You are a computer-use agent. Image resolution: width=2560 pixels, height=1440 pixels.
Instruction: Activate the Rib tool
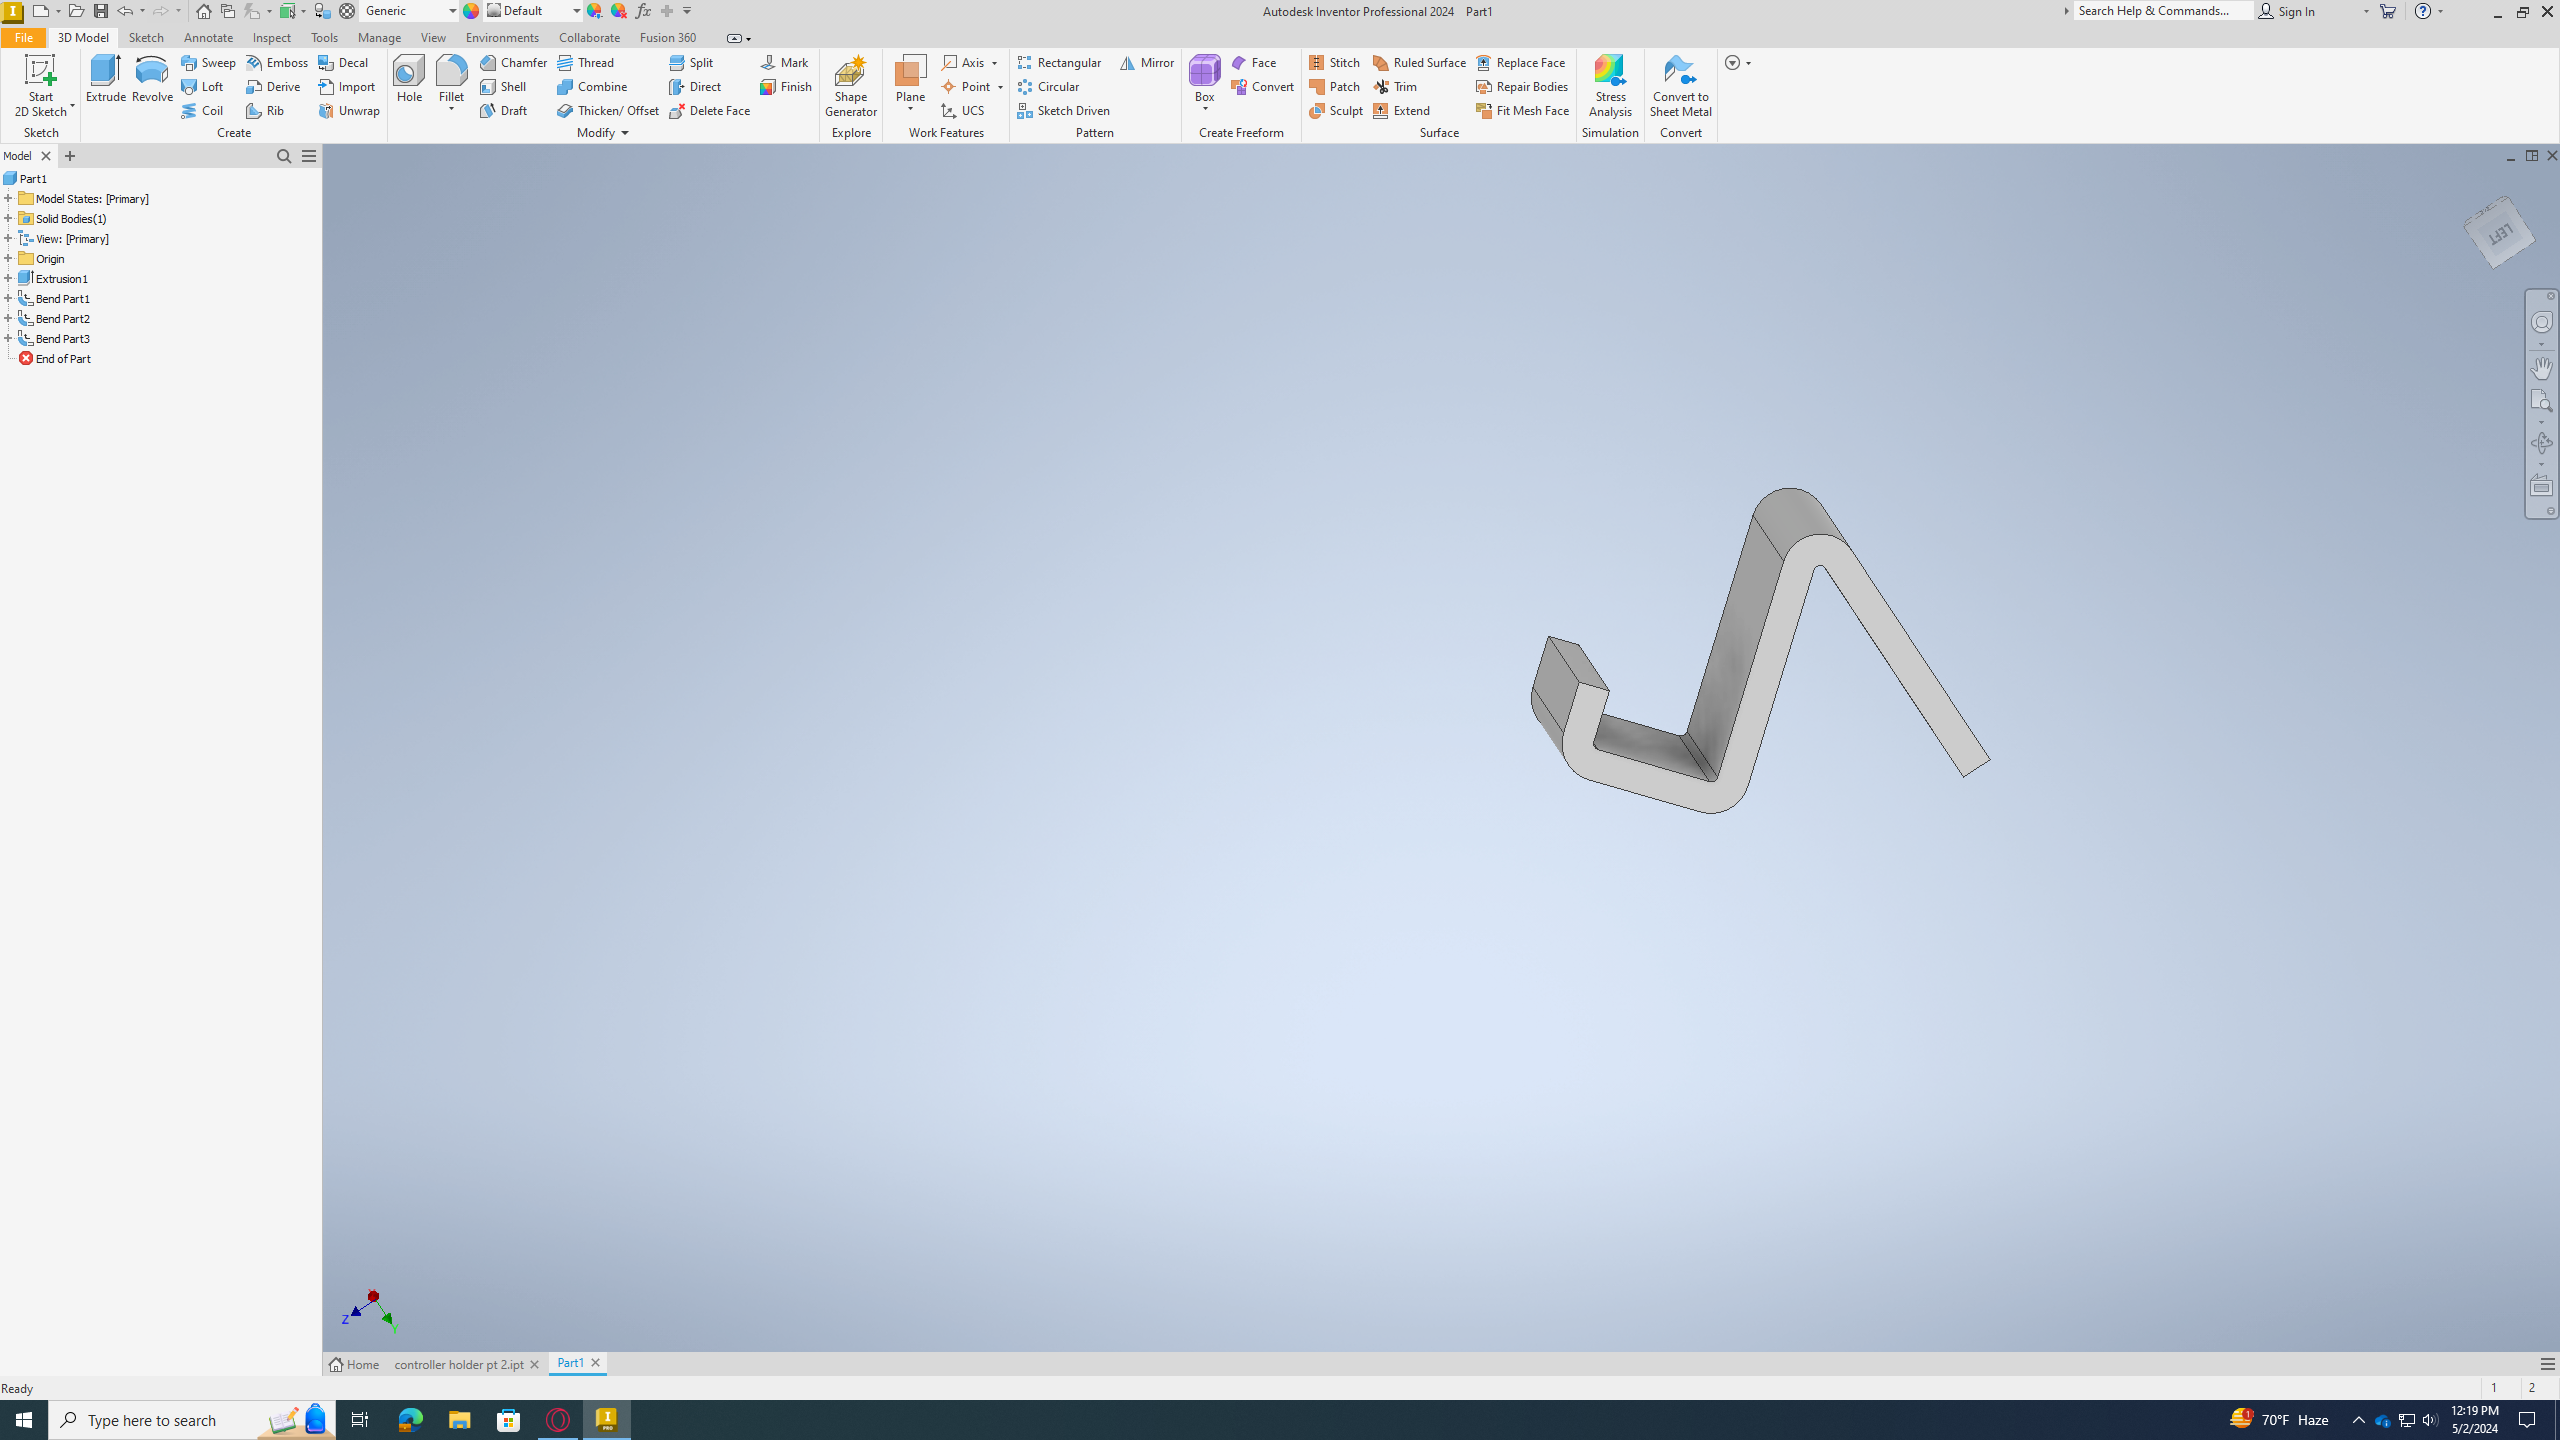[265, 110]
